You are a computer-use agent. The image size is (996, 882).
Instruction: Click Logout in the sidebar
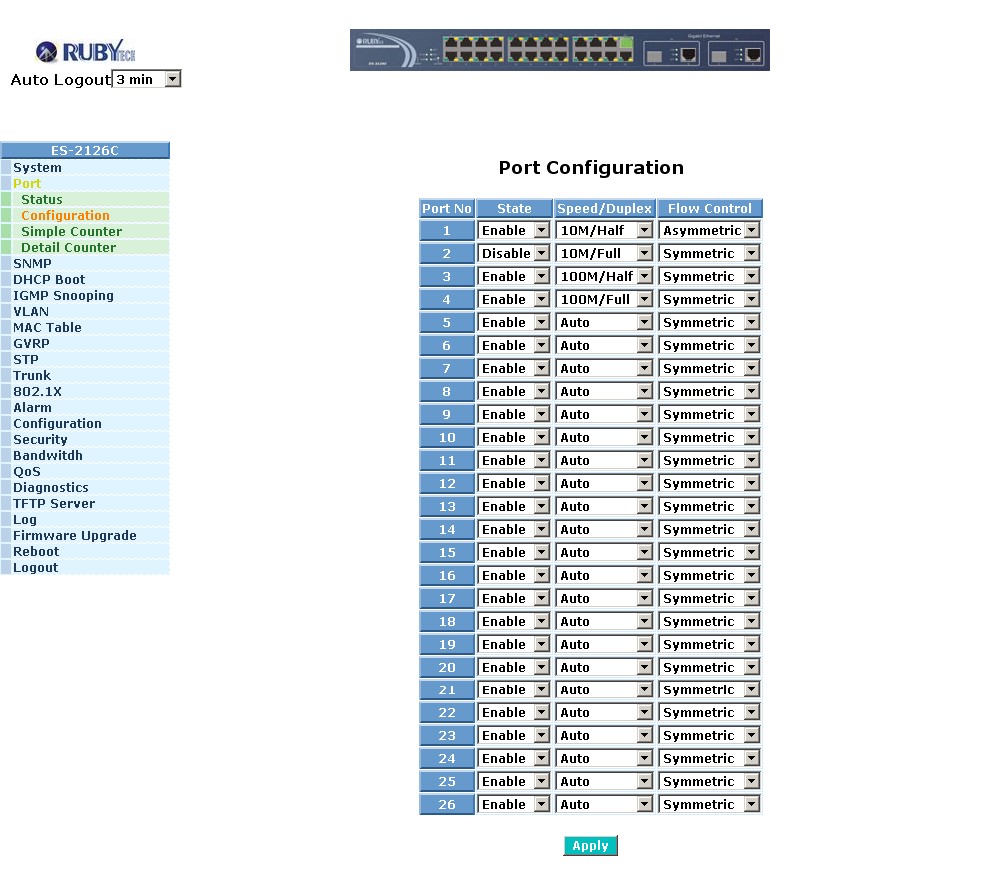pyautogui.click(x=36, y=568)
